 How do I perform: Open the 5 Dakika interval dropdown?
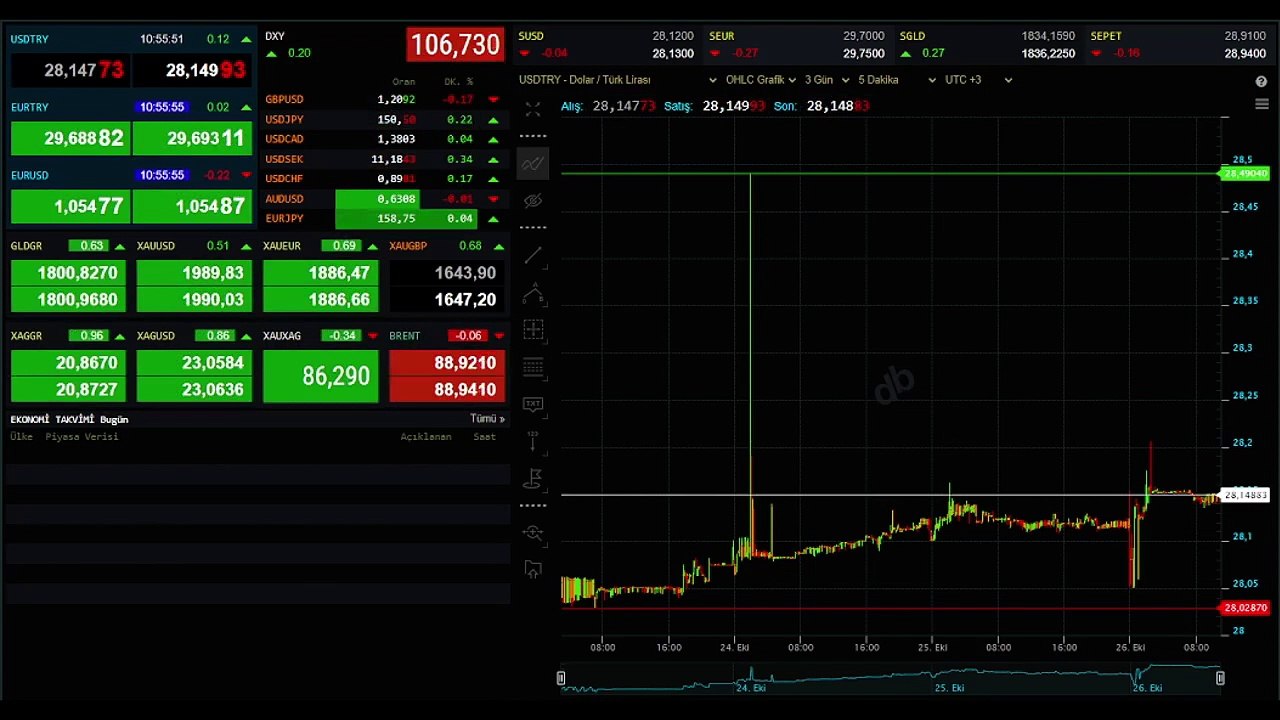pyautogui.click(x=897, y=80)
